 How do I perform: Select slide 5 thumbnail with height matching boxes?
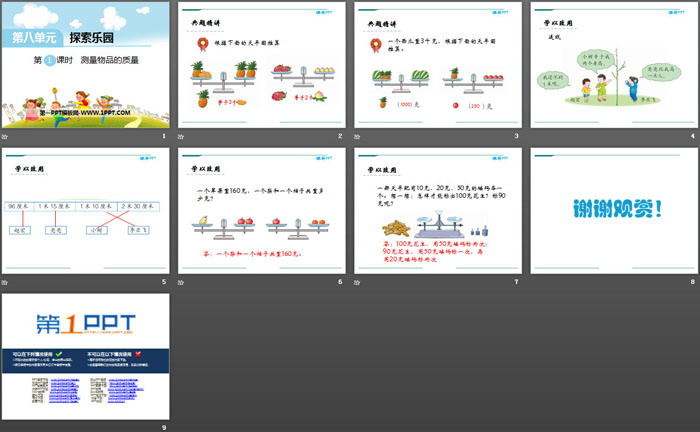[86, 211]
